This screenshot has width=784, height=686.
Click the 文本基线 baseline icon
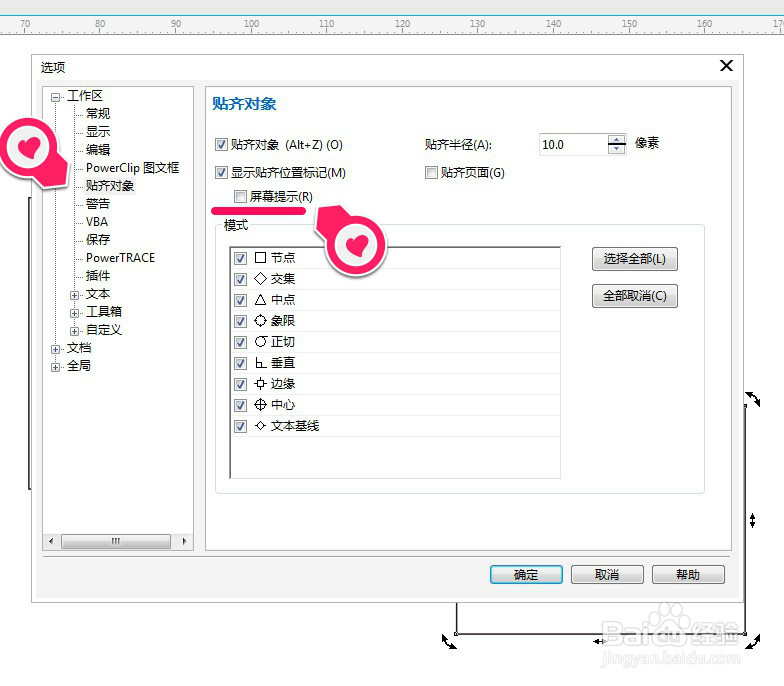tap(260, 426)
